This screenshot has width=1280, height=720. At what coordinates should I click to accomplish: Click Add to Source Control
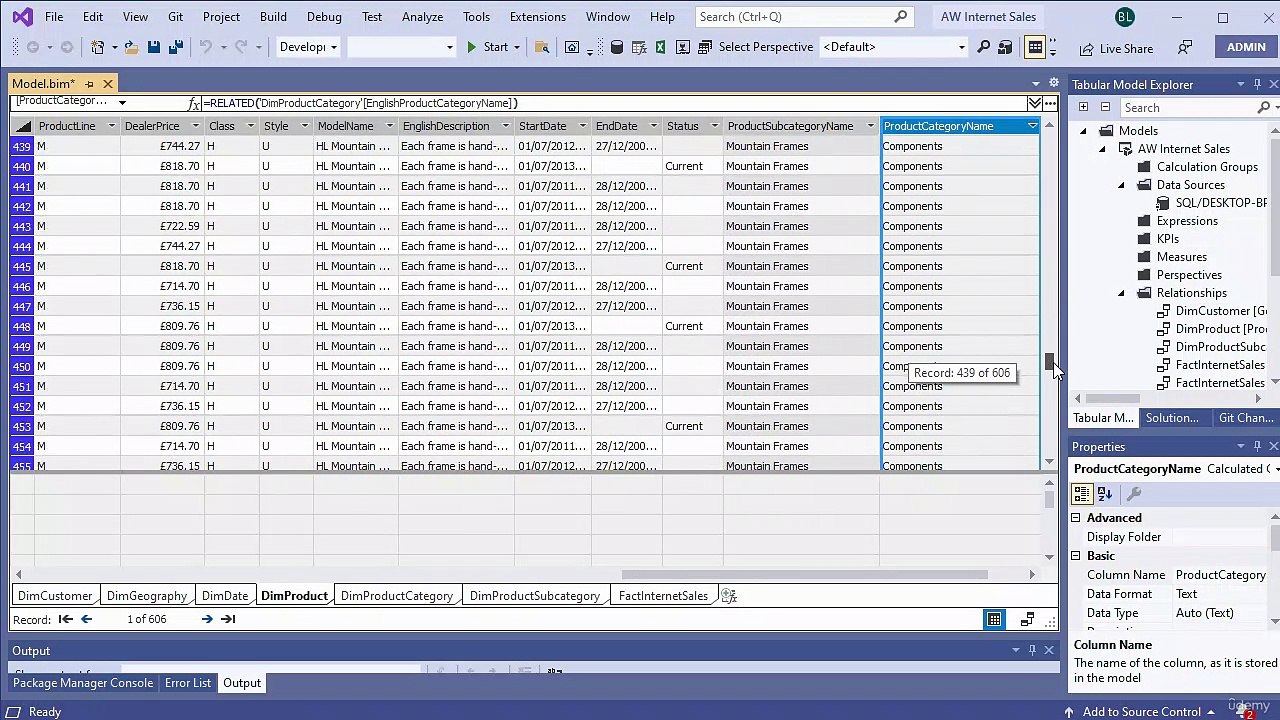click(1141, 712)
